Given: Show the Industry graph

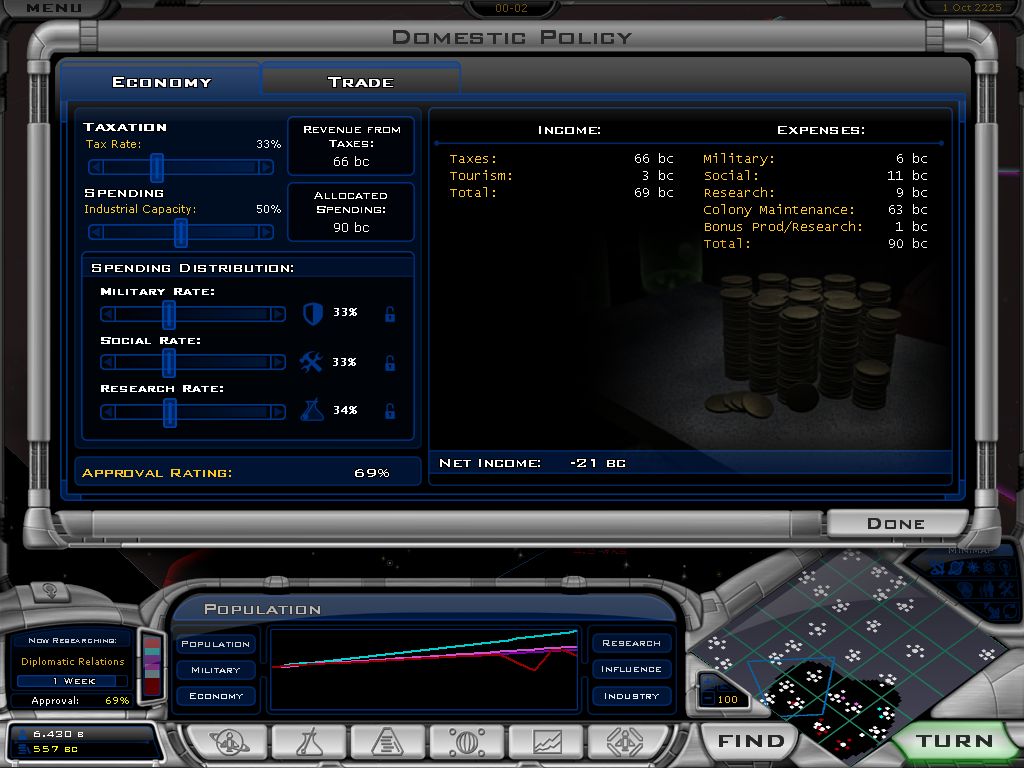Looking at the screenshot, I should click(632, 696).
